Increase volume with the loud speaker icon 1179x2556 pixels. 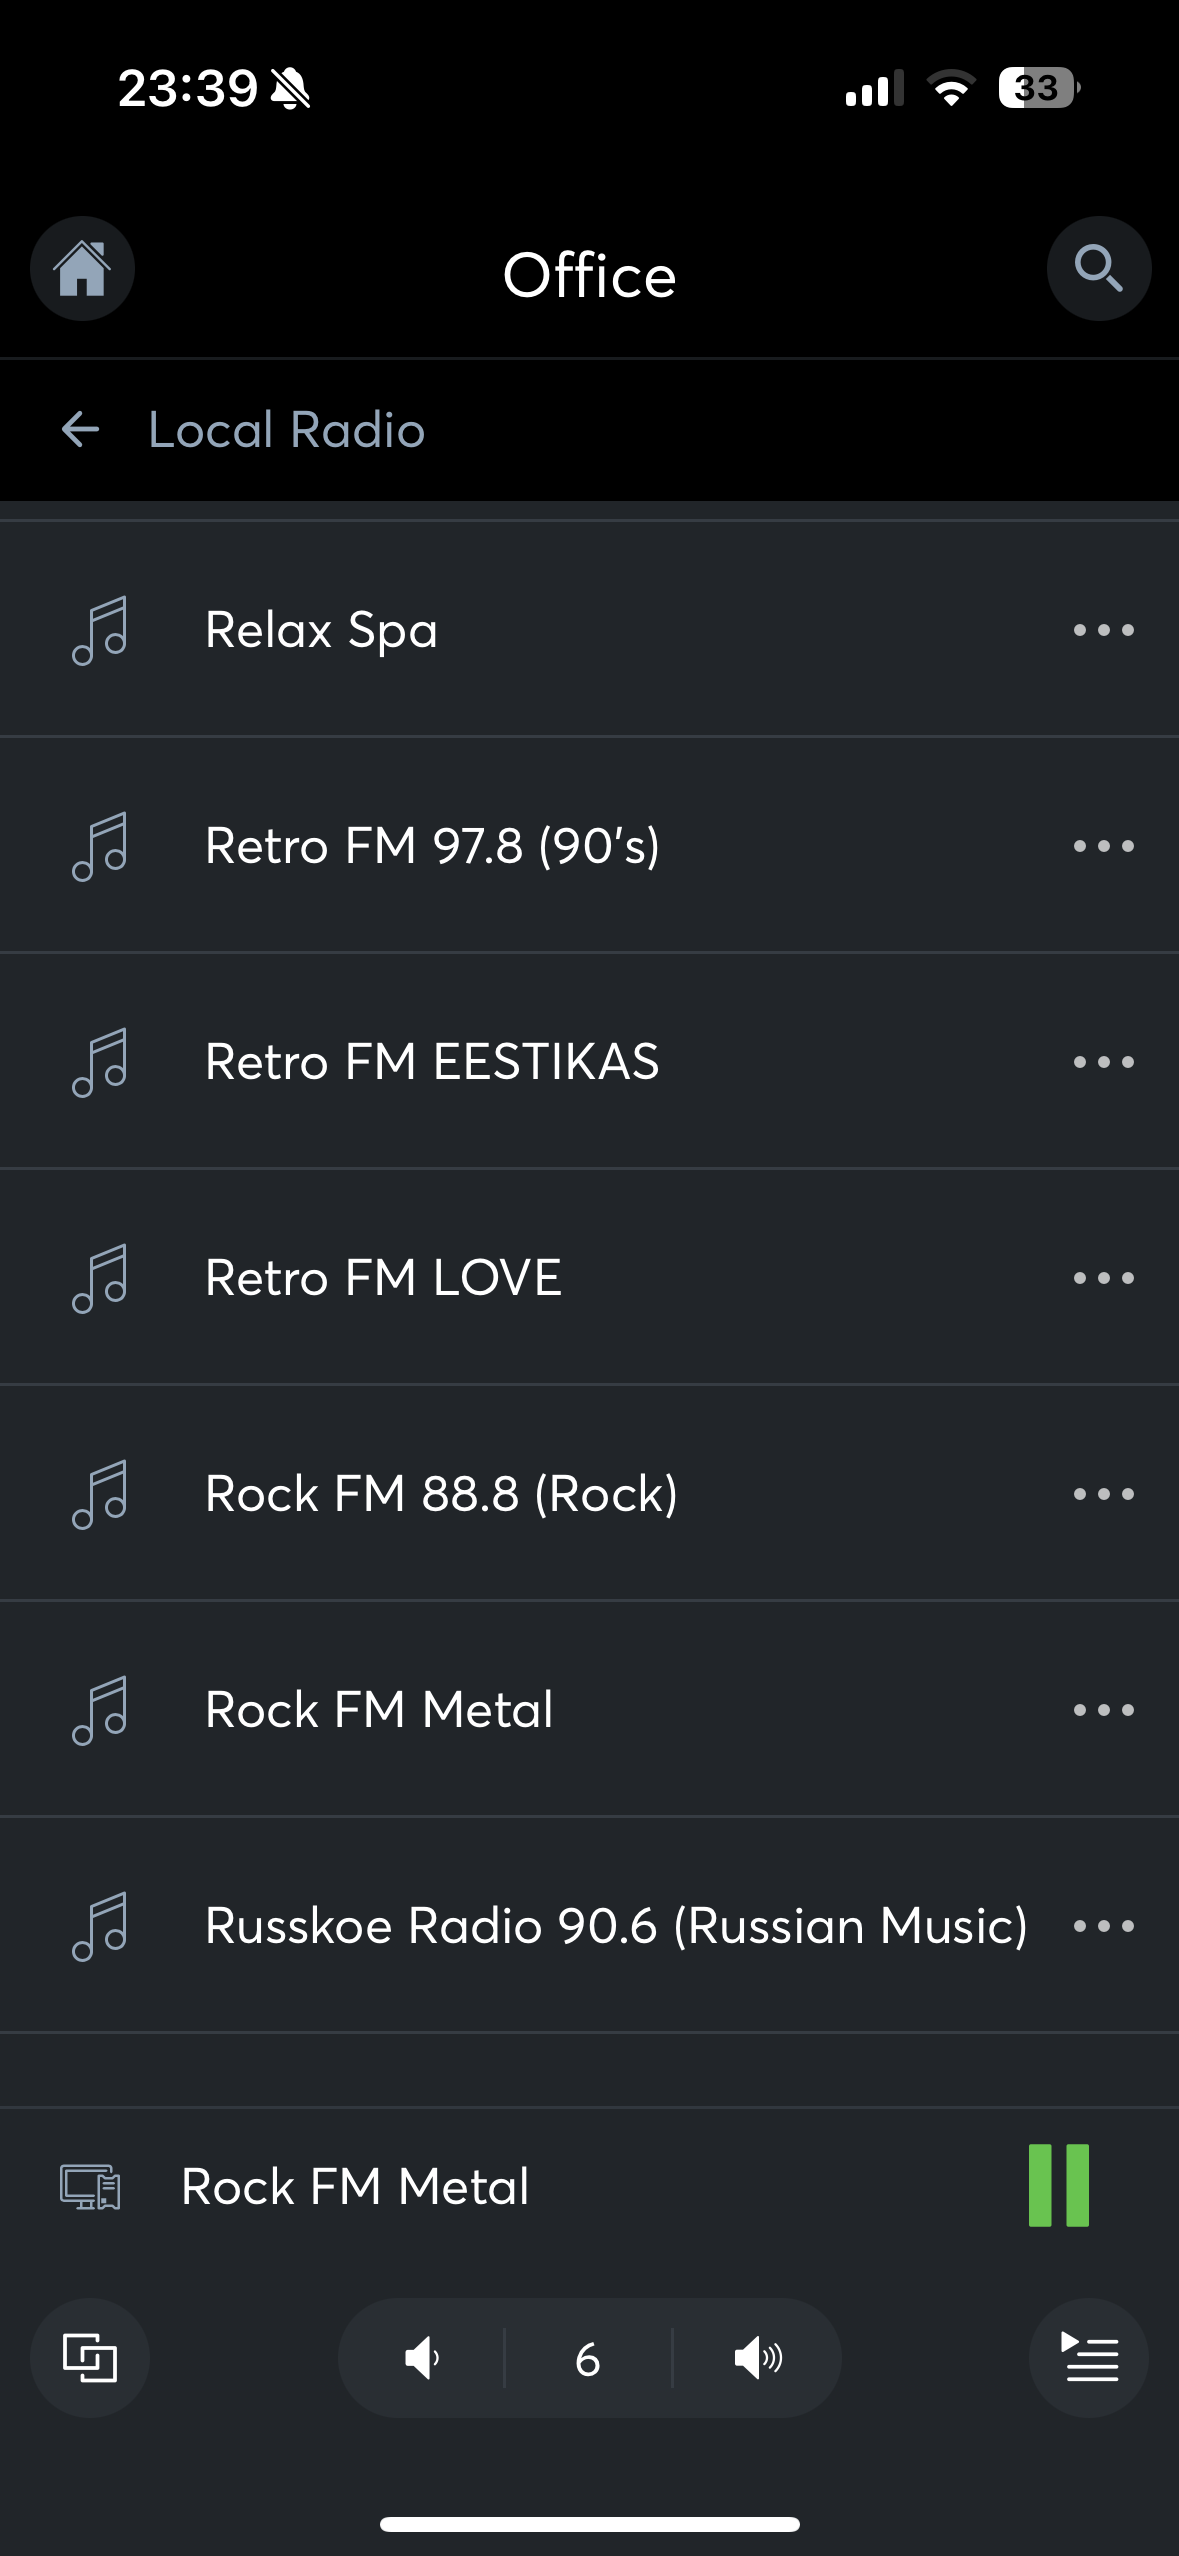click(757, 2358)
